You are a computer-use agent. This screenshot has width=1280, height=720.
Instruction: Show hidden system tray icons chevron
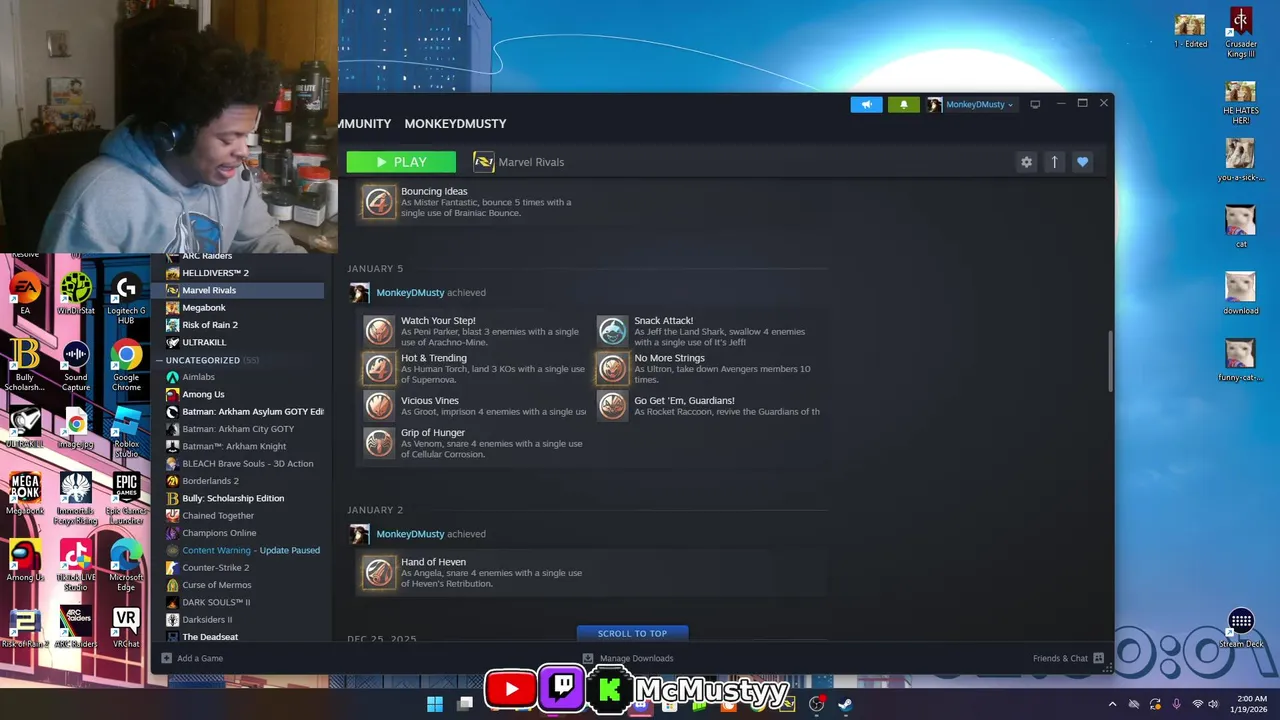(x=1112, y=704)
